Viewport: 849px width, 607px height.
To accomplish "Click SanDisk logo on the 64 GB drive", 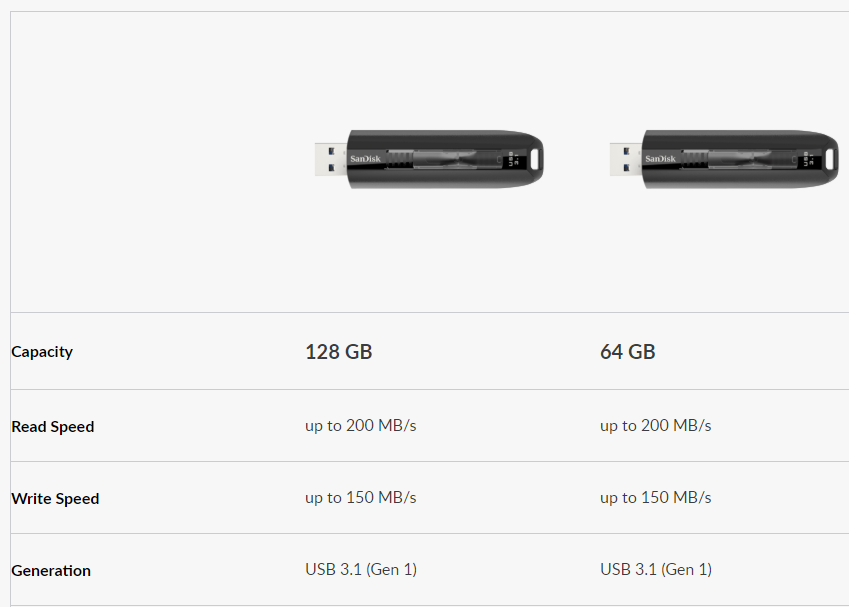I will 661,159.
